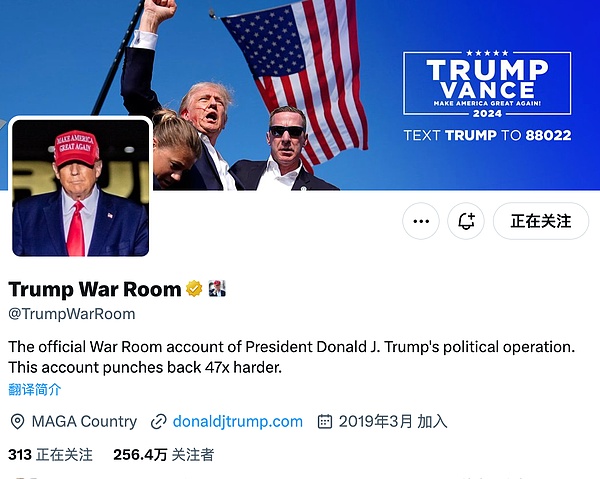Click the affiliate badge beside the name
Viewport: 600px width, 479px height.
point(217,288)
